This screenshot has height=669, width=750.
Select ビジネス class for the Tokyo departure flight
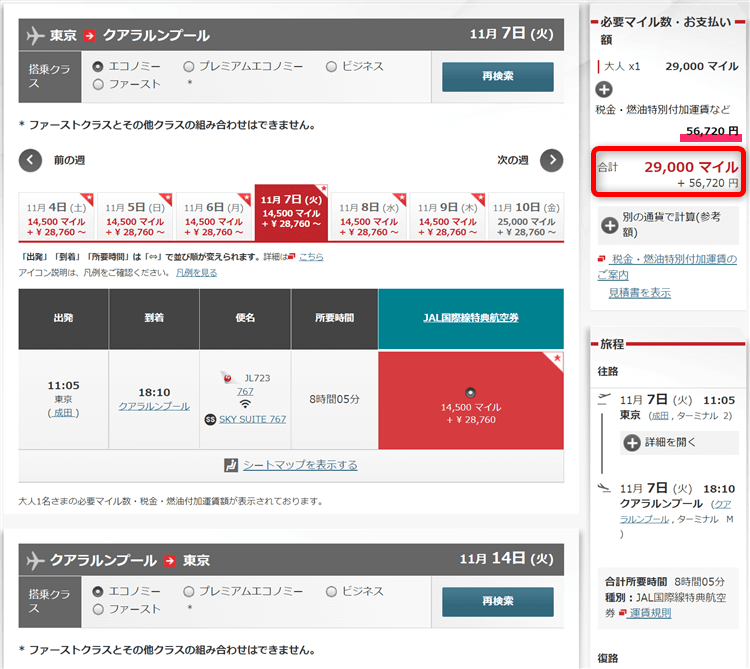(332, 67)
